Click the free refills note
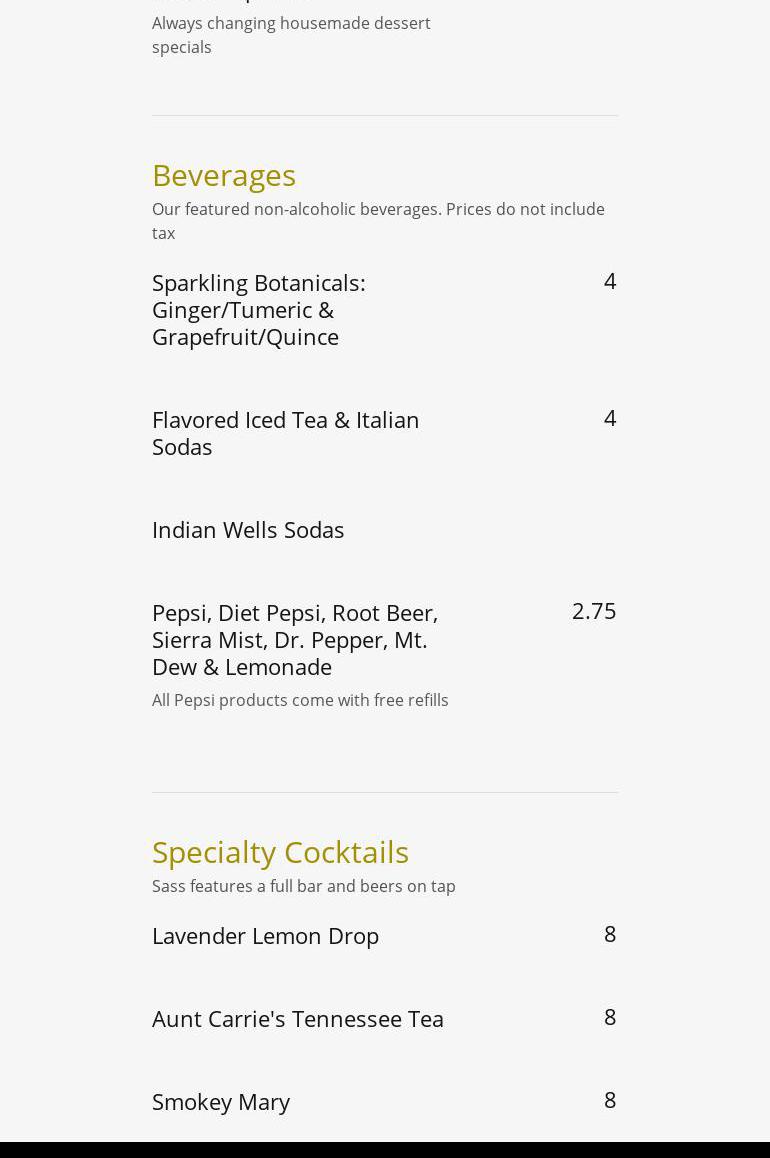Viewport: 770px width, 1158px height. (x=300, y=700)
